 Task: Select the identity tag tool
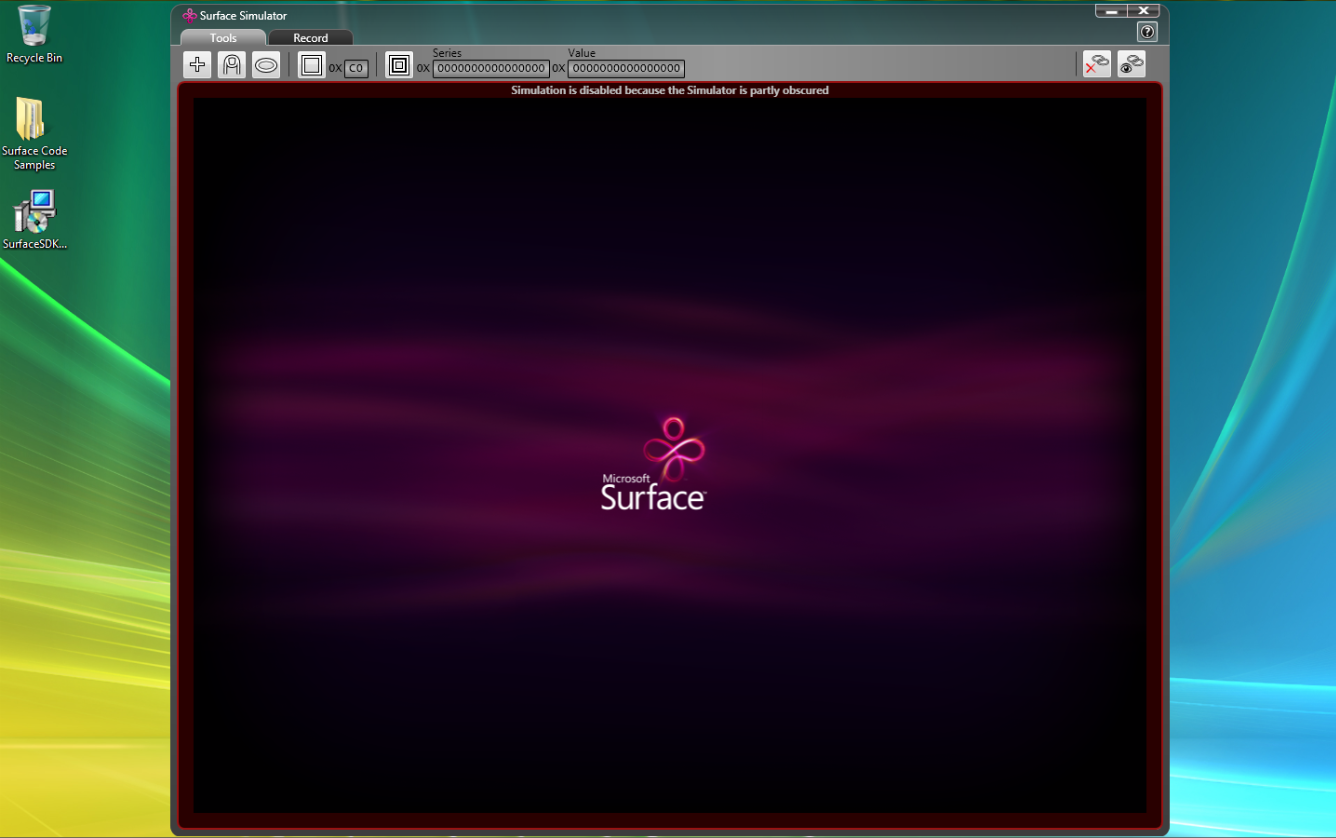pos(399,65)
